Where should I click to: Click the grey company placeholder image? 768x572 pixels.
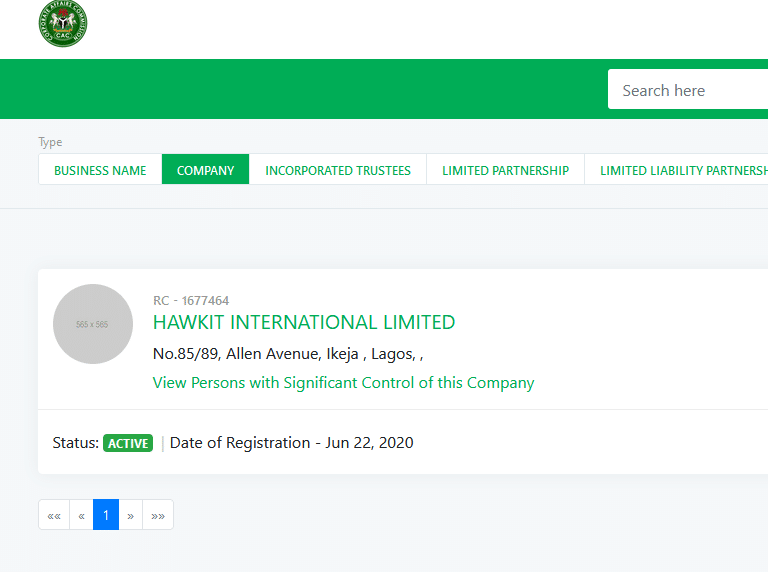click(93, 324)
